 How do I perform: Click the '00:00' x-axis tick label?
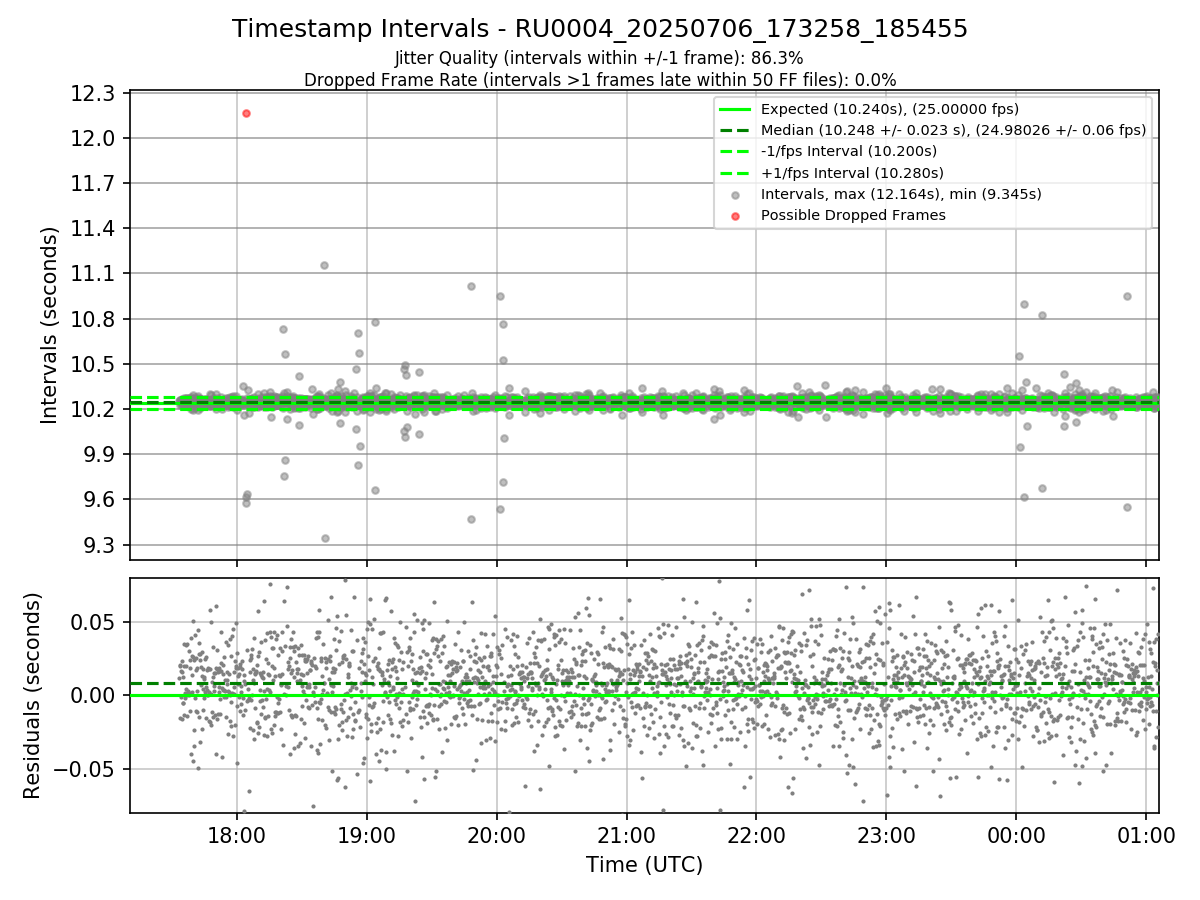click(x=1016, y=834)
